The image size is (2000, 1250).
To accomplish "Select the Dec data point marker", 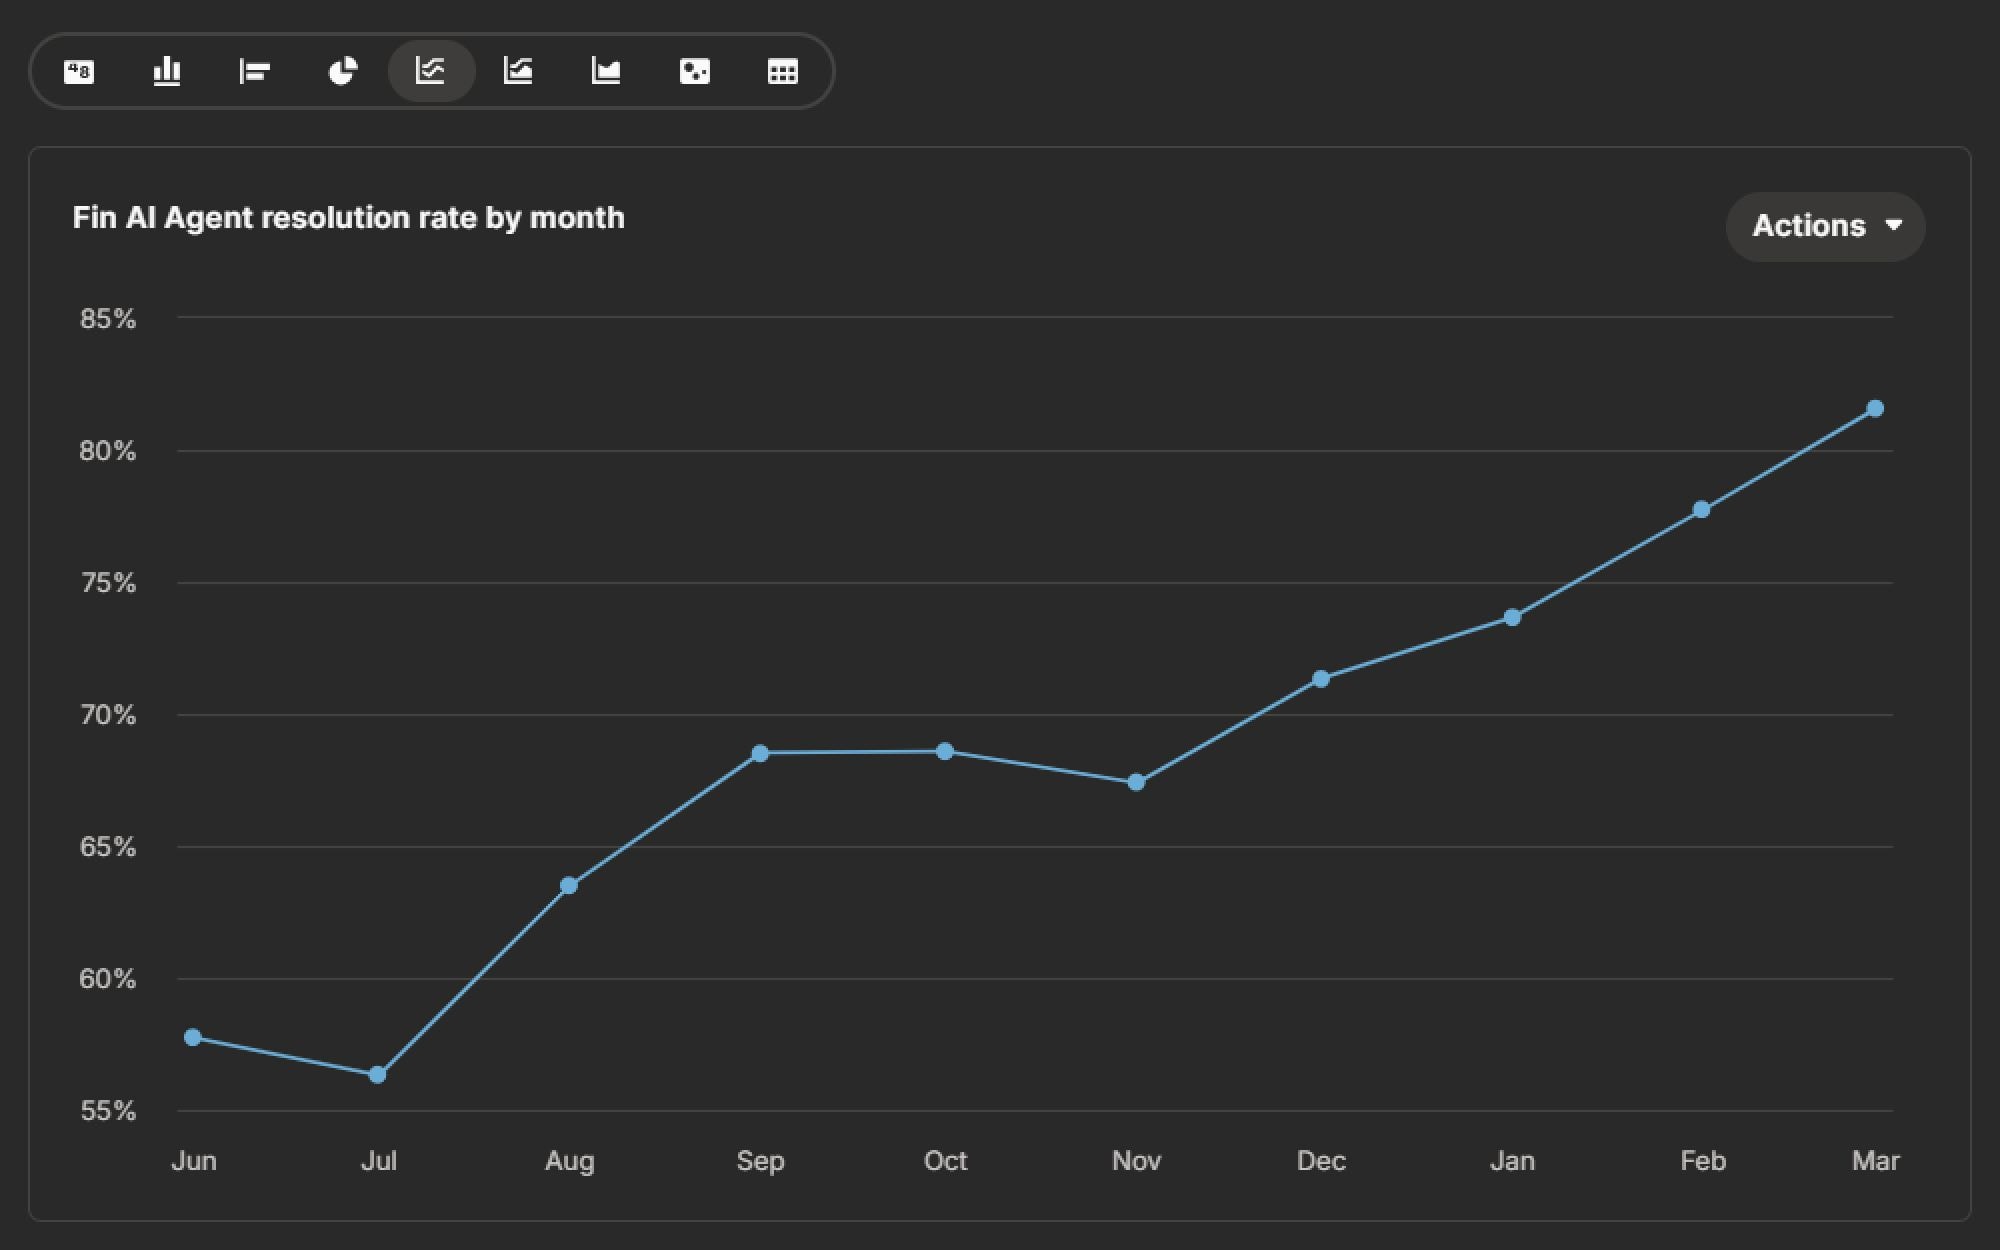I will pyautogui.click(x=1320, y=679).
